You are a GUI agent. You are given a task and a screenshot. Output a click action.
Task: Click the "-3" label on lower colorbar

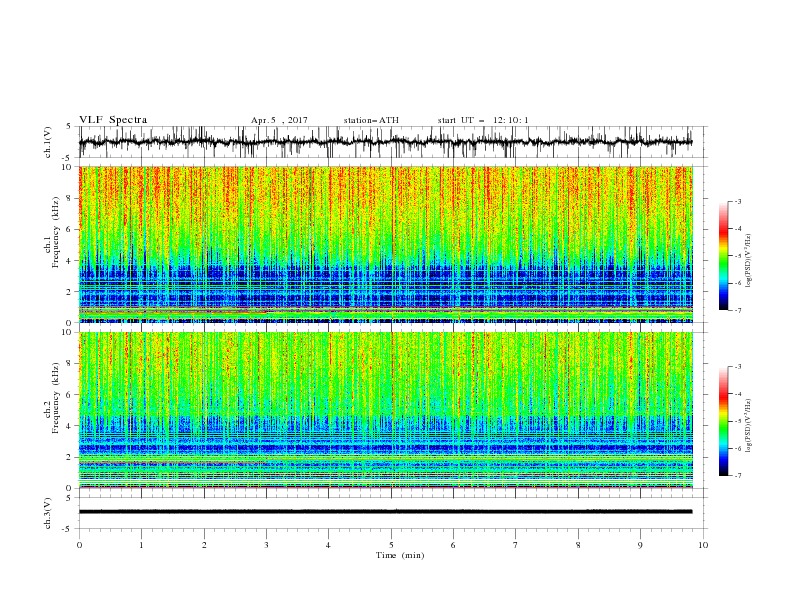(737, 367)
